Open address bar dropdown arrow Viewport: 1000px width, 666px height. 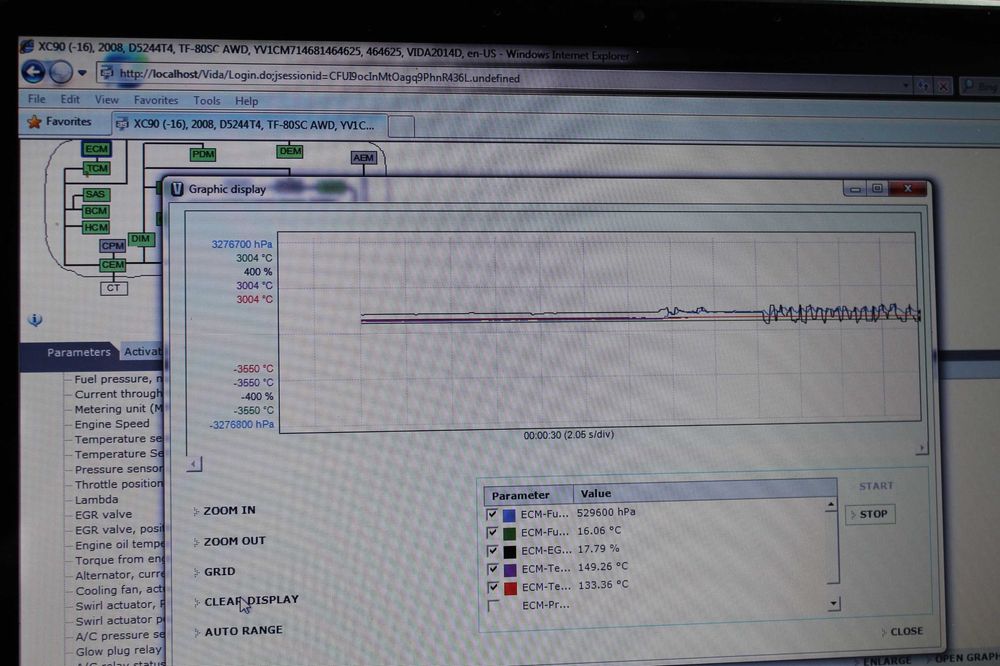point(906,85)
